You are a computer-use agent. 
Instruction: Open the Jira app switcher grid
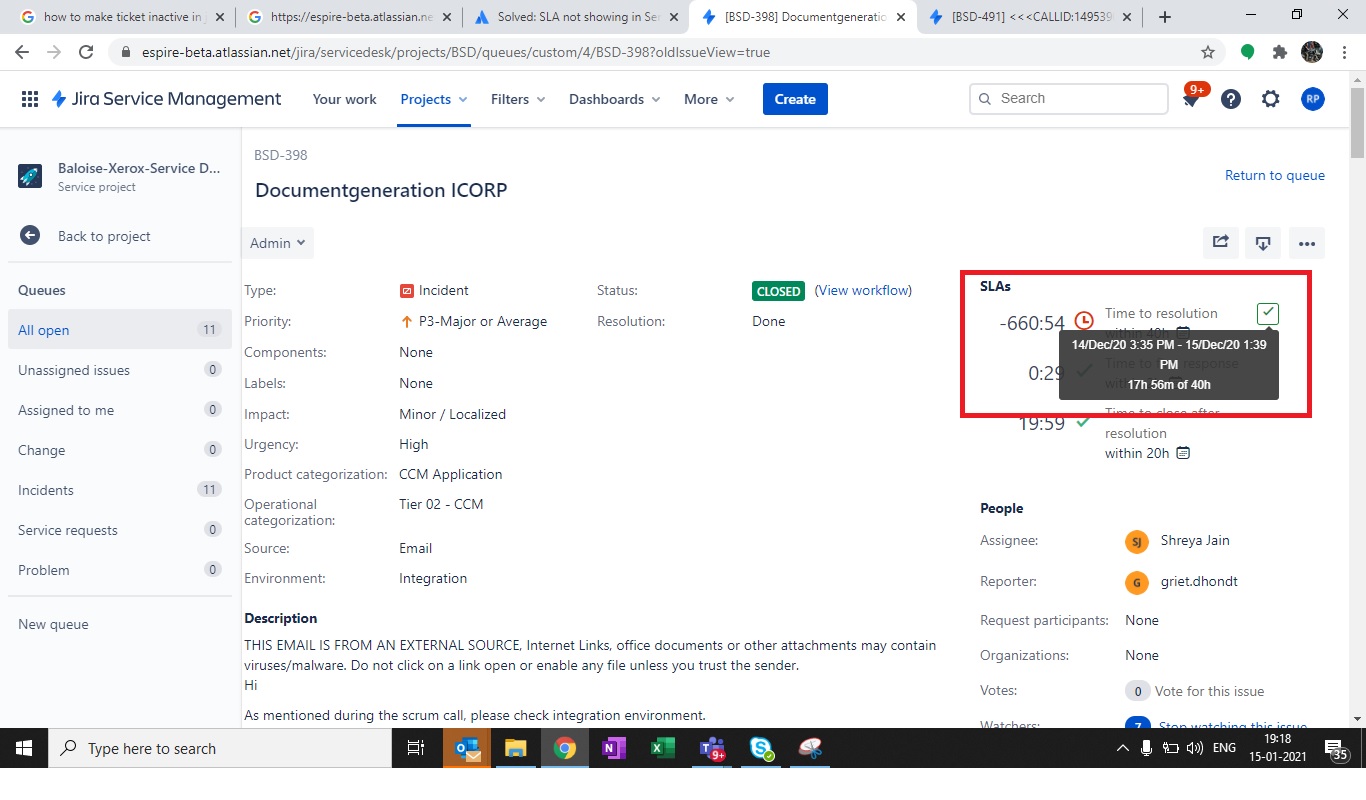pos(30,99)
